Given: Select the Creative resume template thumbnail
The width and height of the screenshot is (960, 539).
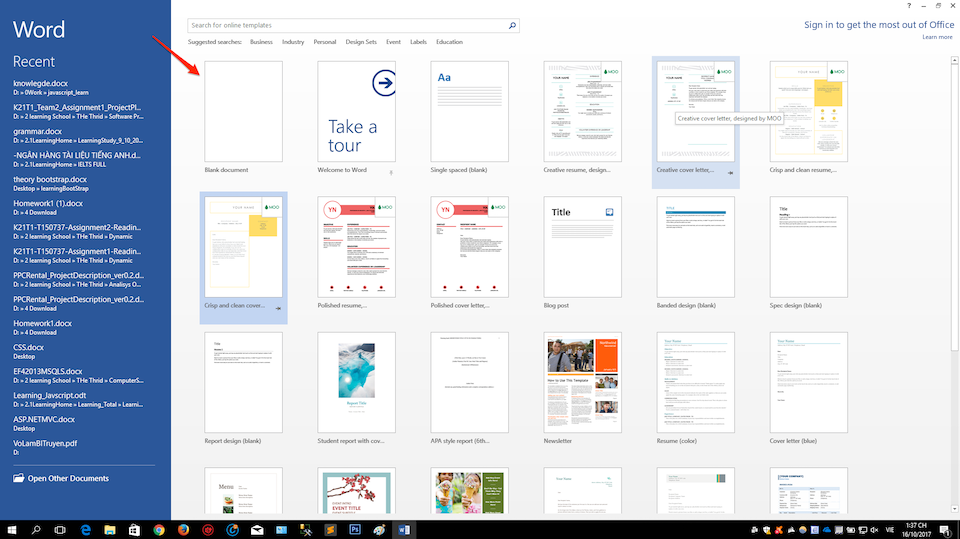Looking at the screenshot, I should click(x=582, y=111).
